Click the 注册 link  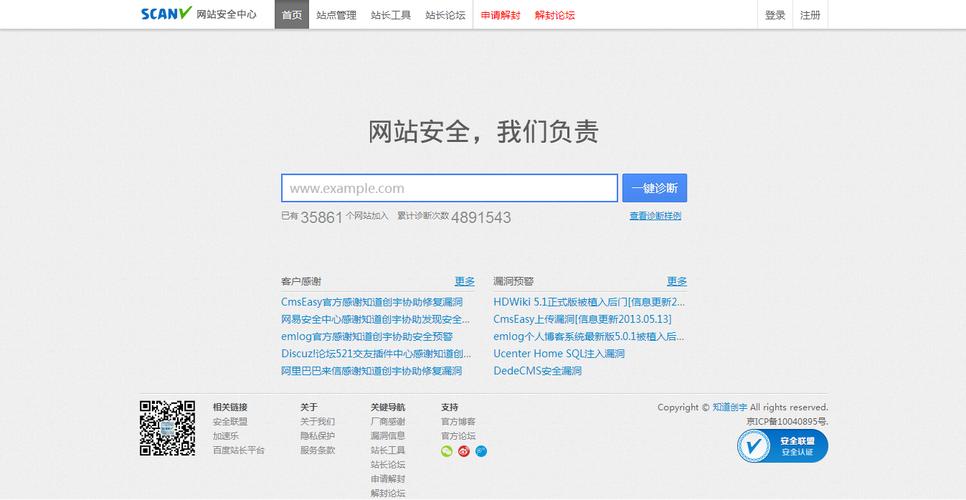click(x=810, y=15)
